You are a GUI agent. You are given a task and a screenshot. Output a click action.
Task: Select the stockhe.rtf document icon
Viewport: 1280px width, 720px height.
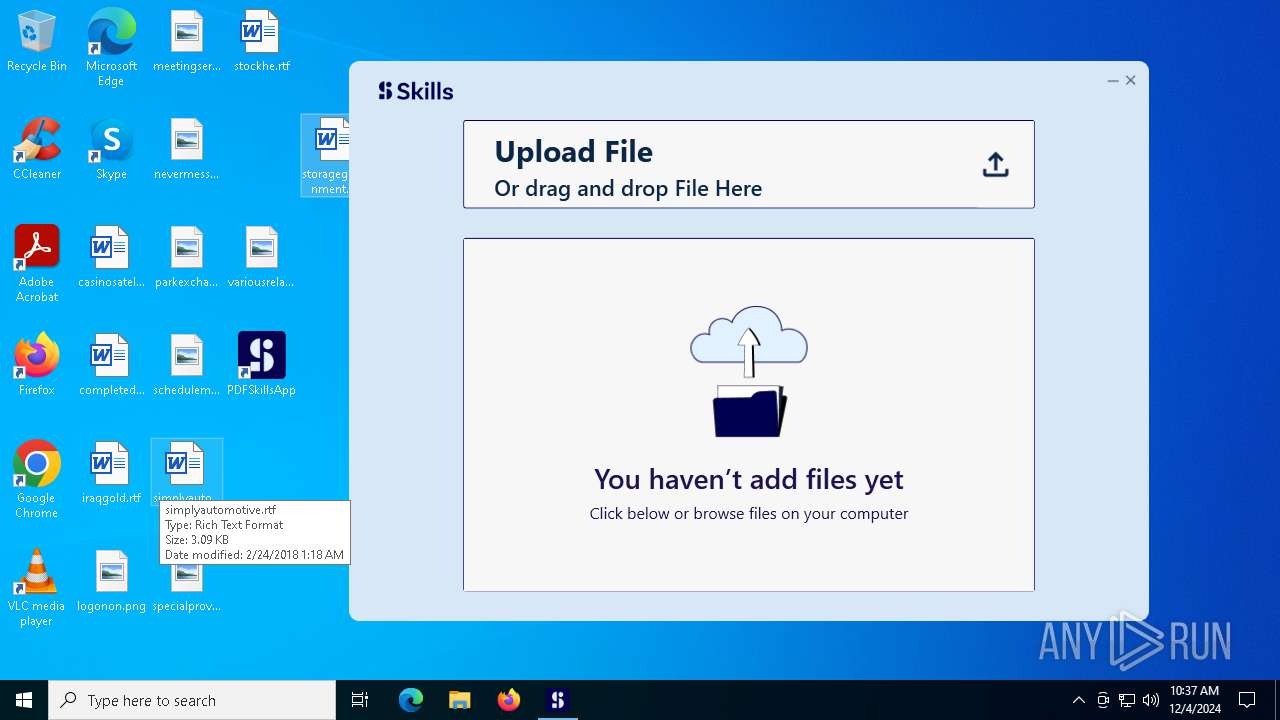[x=262, y=42]
